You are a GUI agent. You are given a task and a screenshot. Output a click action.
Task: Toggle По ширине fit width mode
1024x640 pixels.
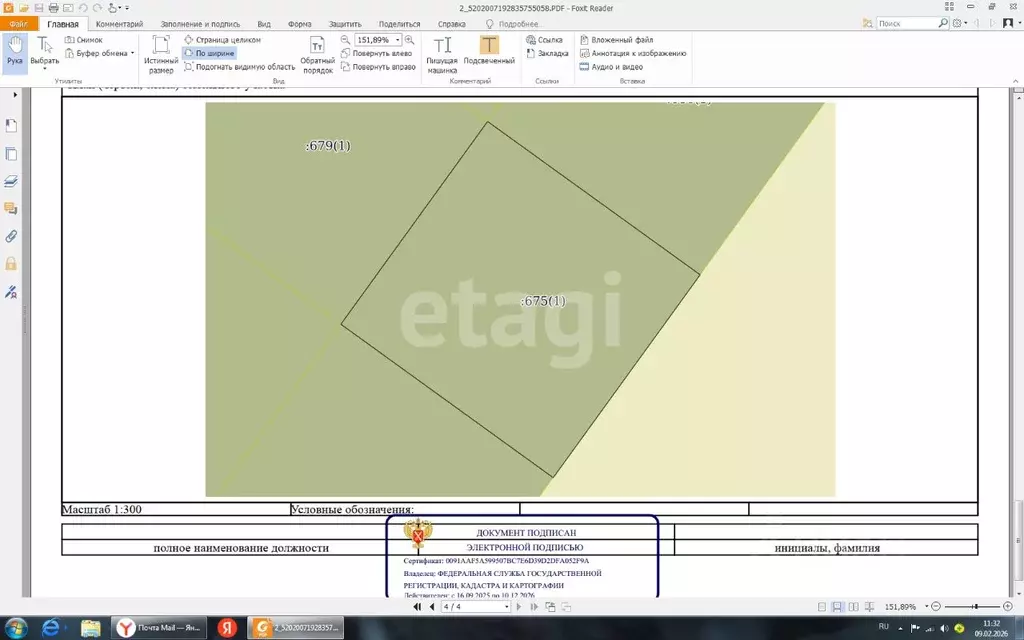coord(213,53)
